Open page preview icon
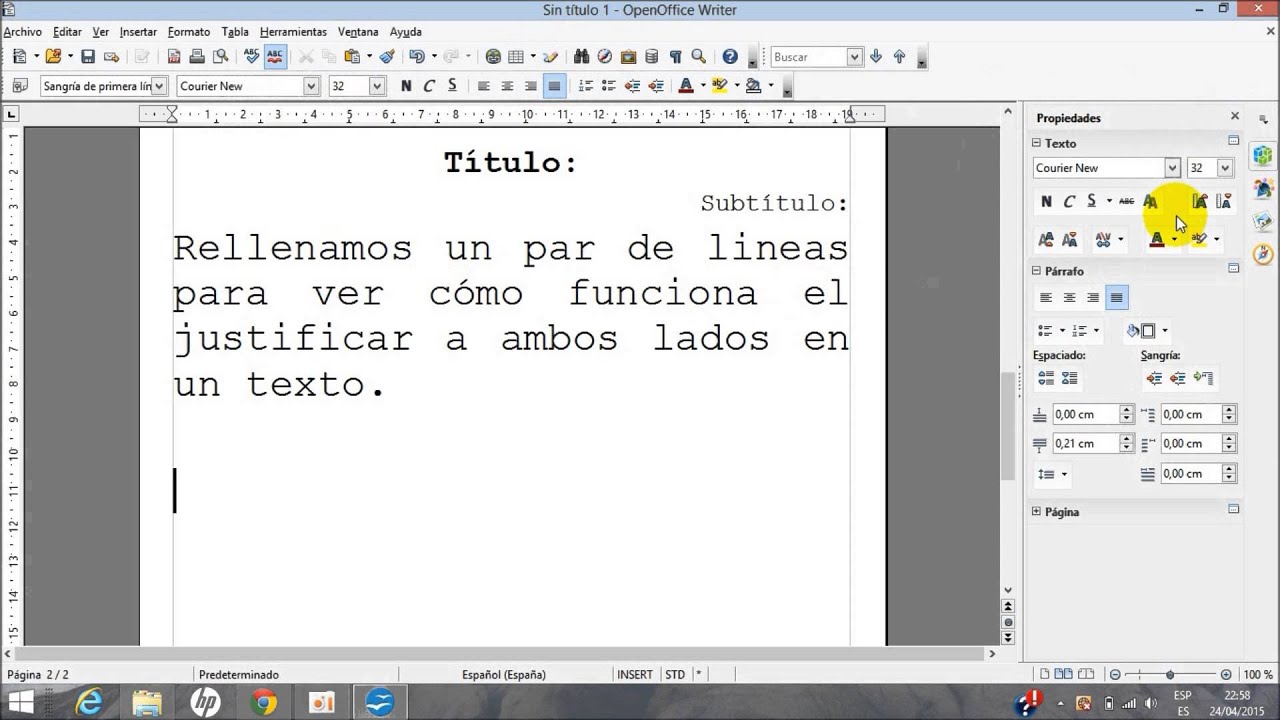Image resolution: width=1280 pixels, height=720 pixels. click(x=220, y=57)
